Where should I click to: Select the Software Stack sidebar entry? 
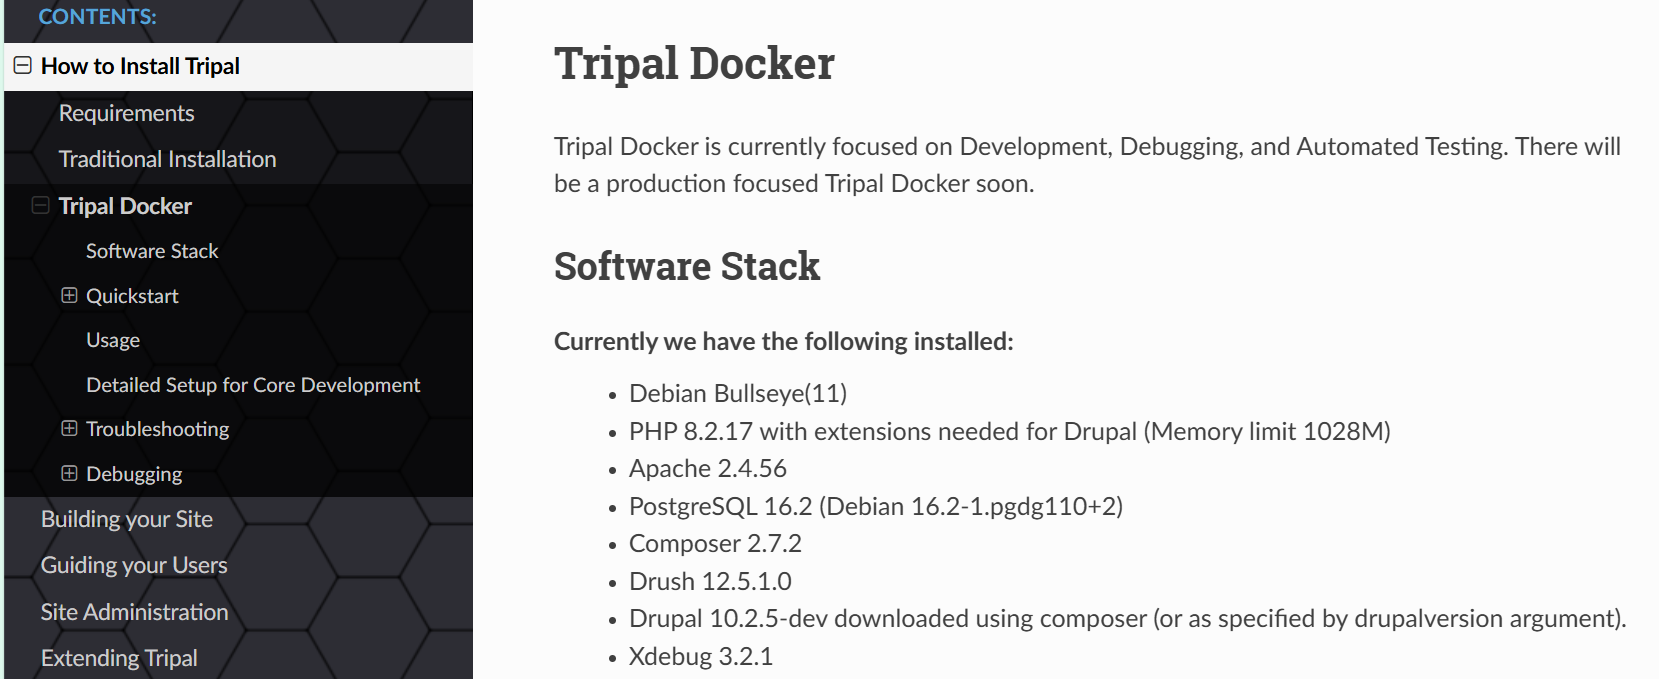pos(152,250)
